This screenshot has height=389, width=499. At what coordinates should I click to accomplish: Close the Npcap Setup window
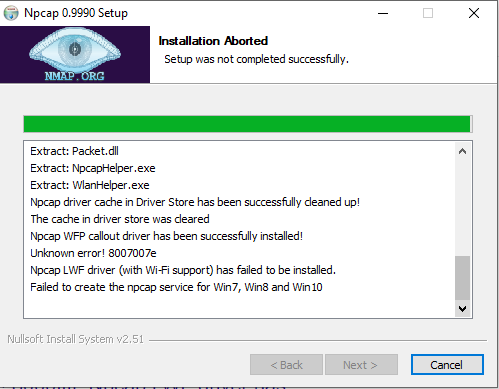474,13
